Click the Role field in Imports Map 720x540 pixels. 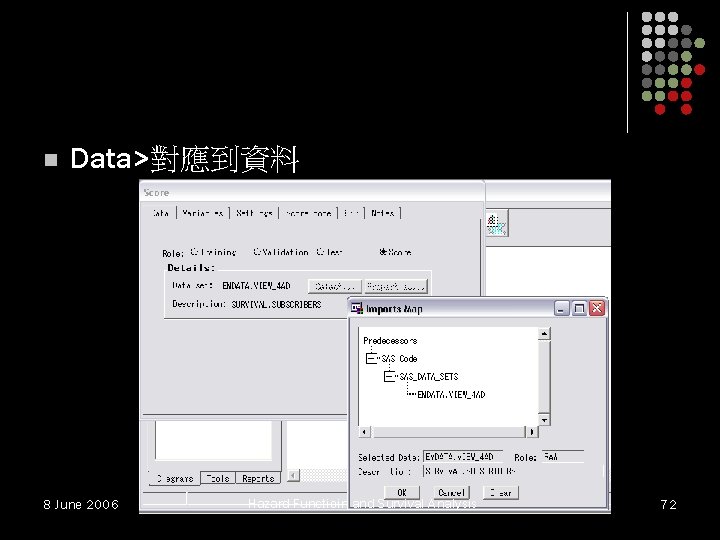click(563, 457)
